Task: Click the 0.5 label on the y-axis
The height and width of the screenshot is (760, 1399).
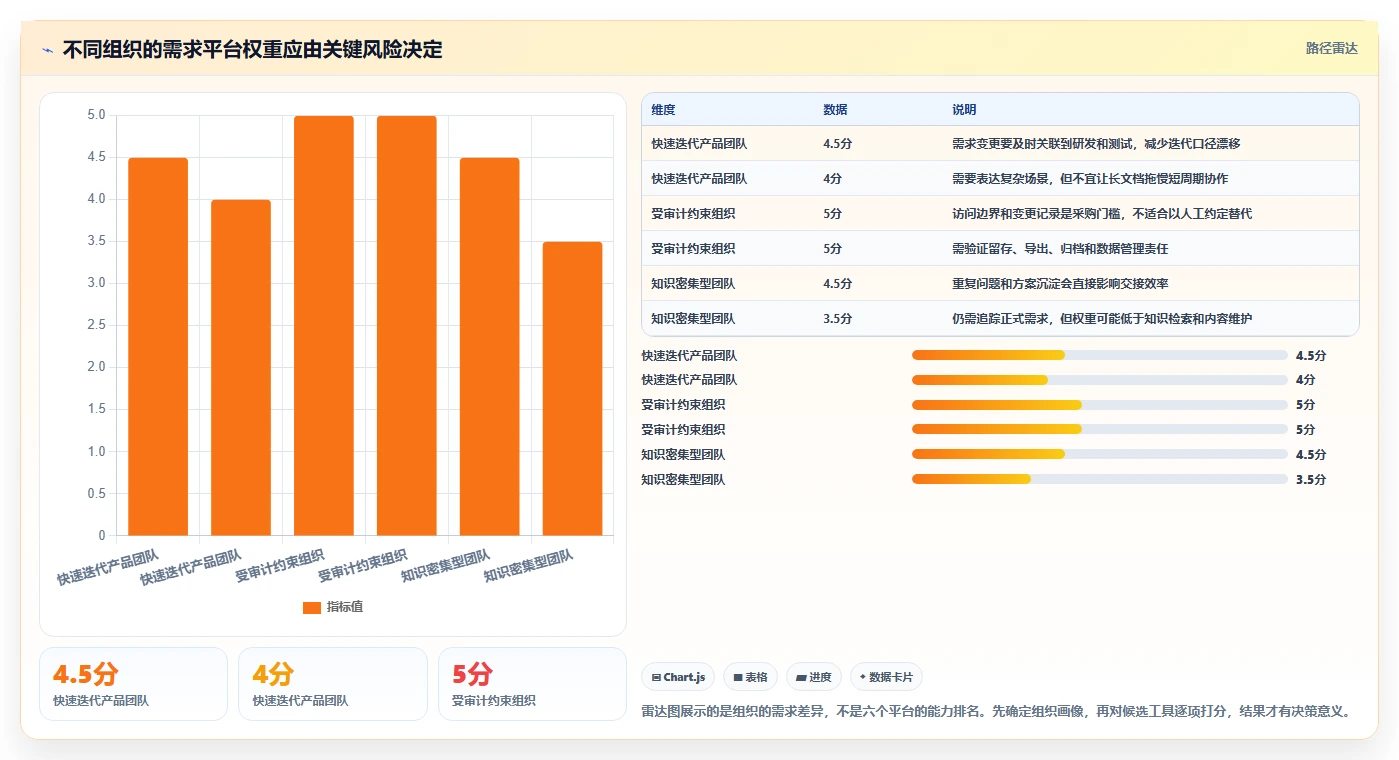Action: coord(97,493)
